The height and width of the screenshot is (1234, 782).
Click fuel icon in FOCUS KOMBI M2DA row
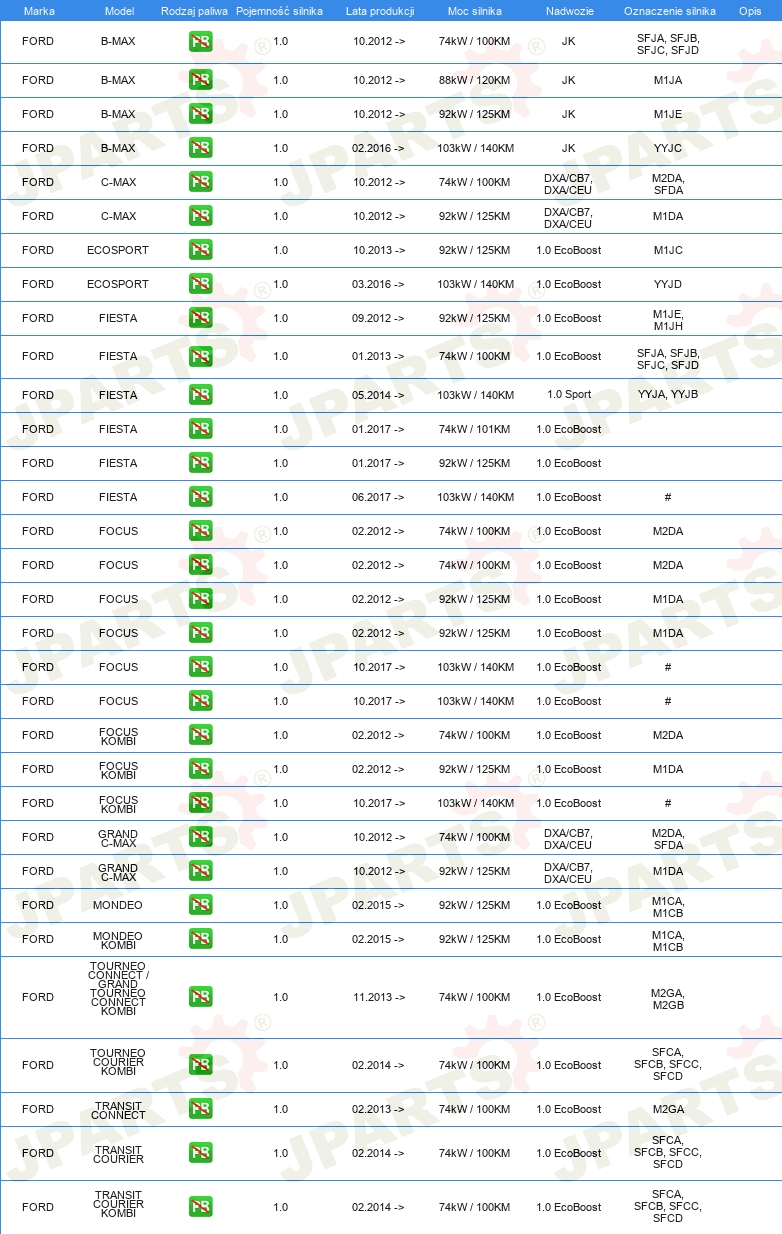(200, 735)
